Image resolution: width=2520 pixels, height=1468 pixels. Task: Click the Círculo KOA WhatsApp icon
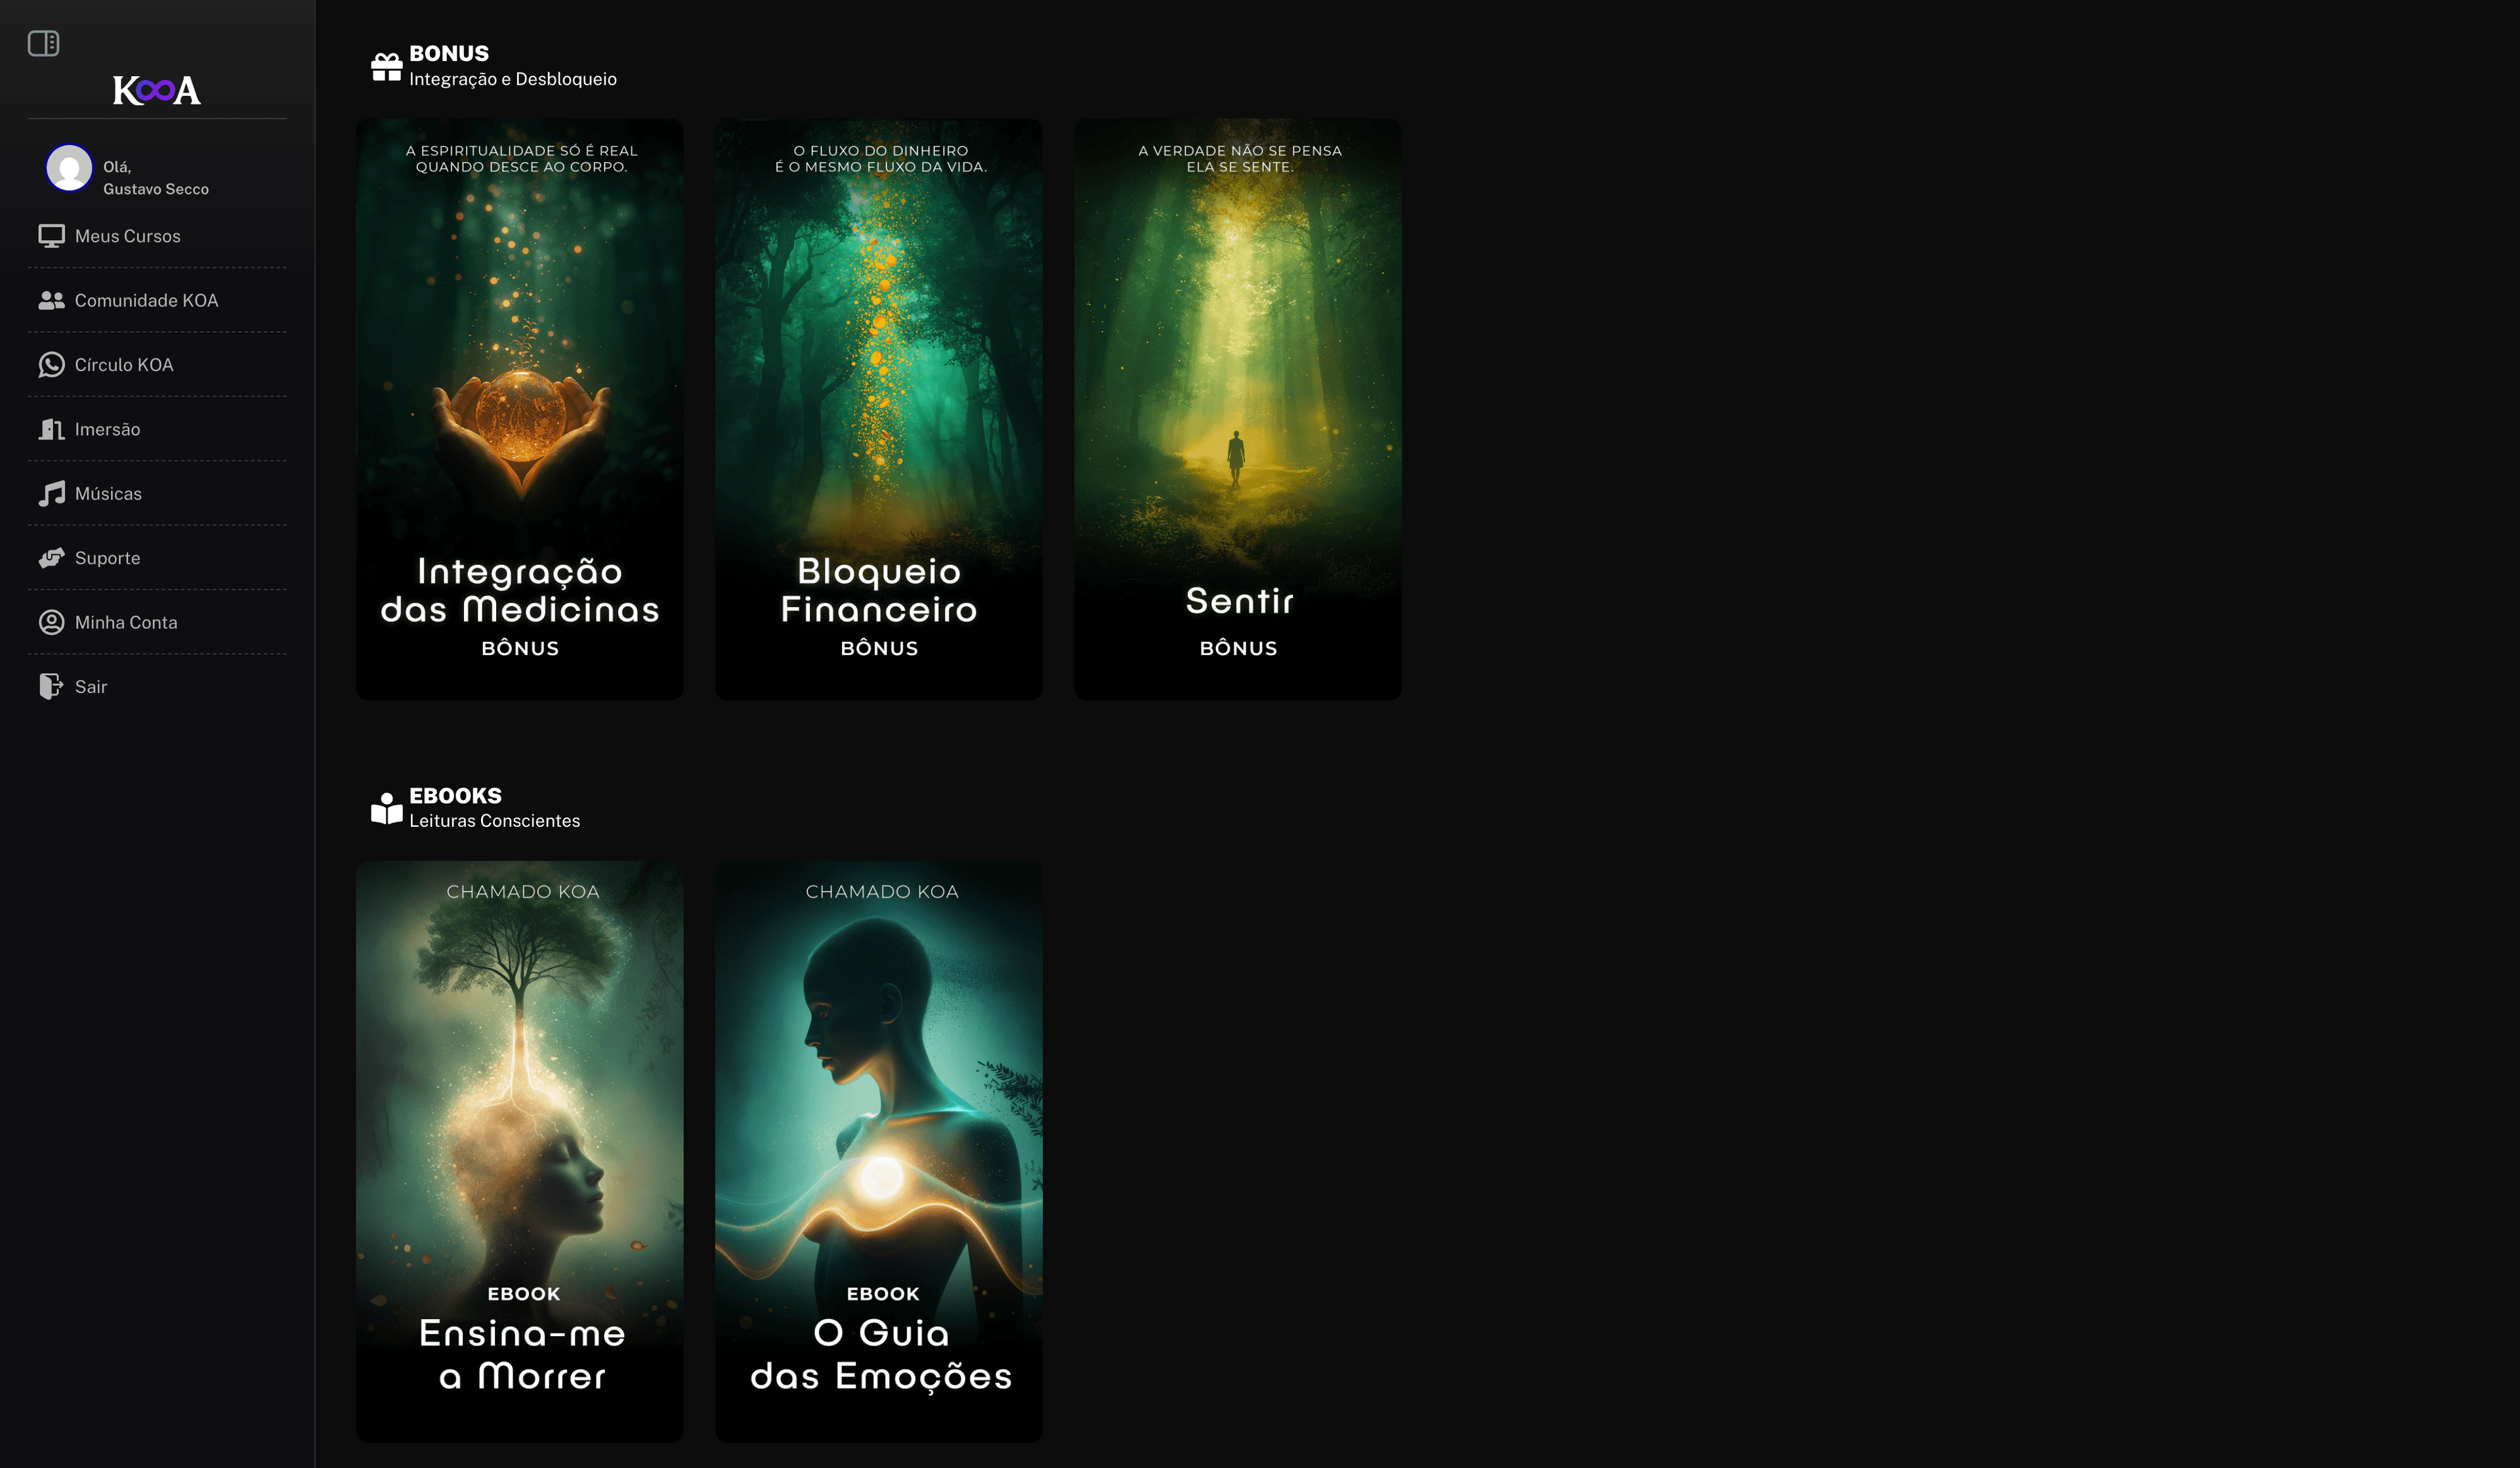[x=51, y=365]
